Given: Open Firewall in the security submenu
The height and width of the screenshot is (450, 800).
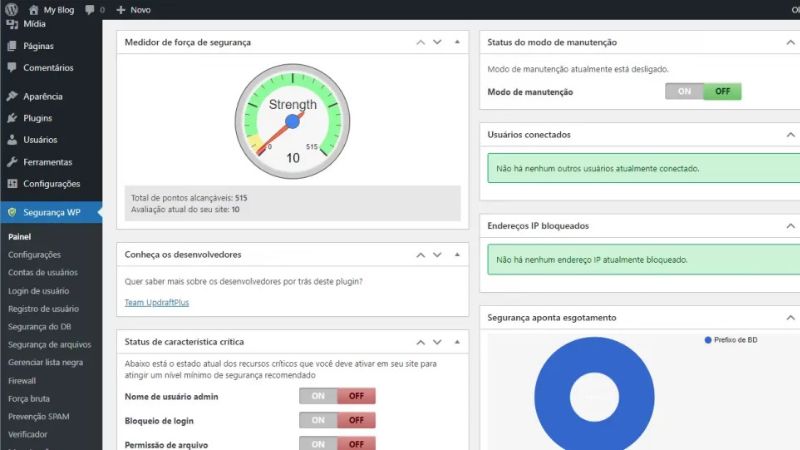Looking at the screenshot, I should 22,381.
